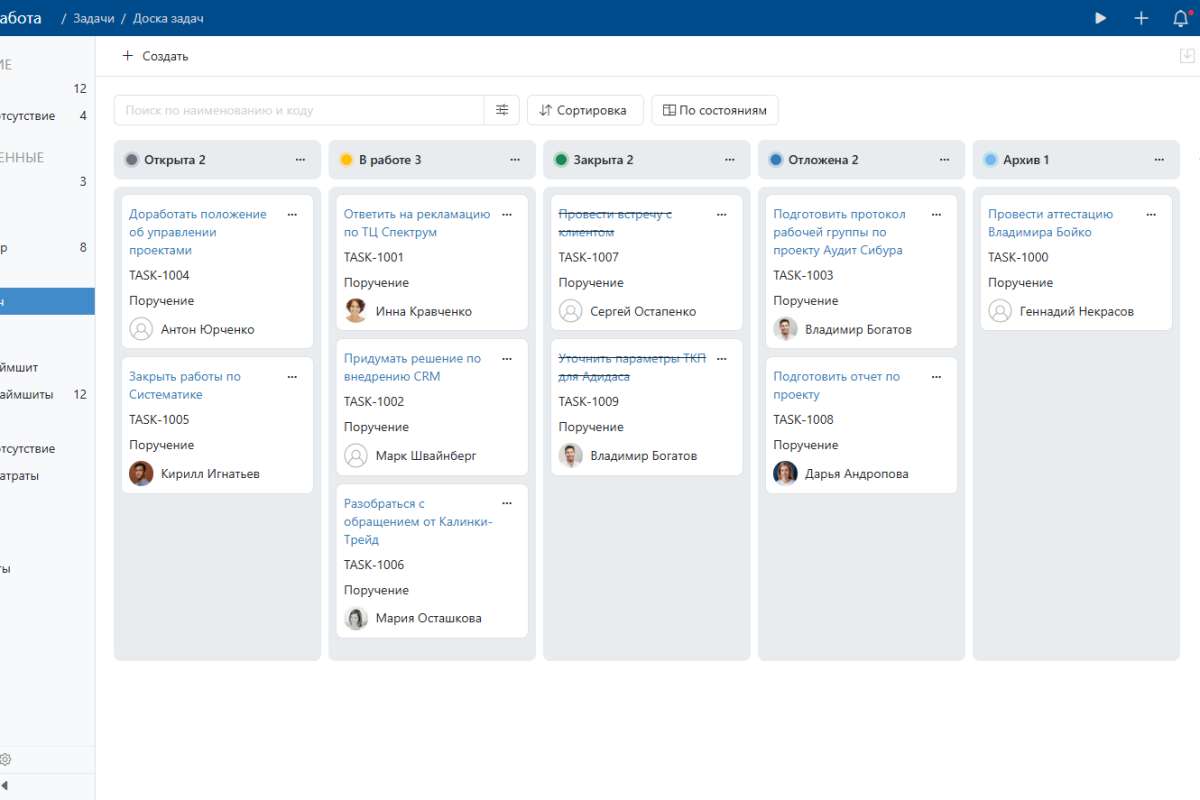The height and width of the screenshot is (800, 1200).
Task: Go to Доска задач breadcrumb
Action: tap(168, 18)
